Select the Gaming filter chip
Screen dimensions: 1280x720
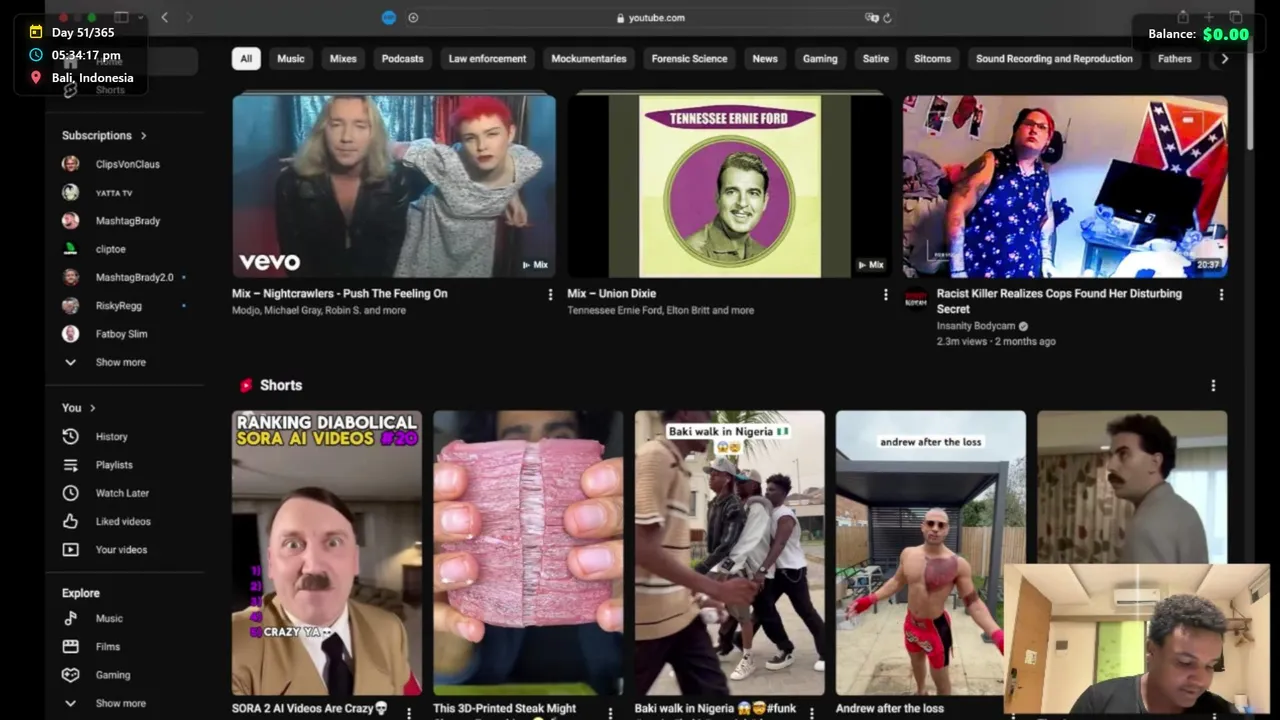pos(820,59)
